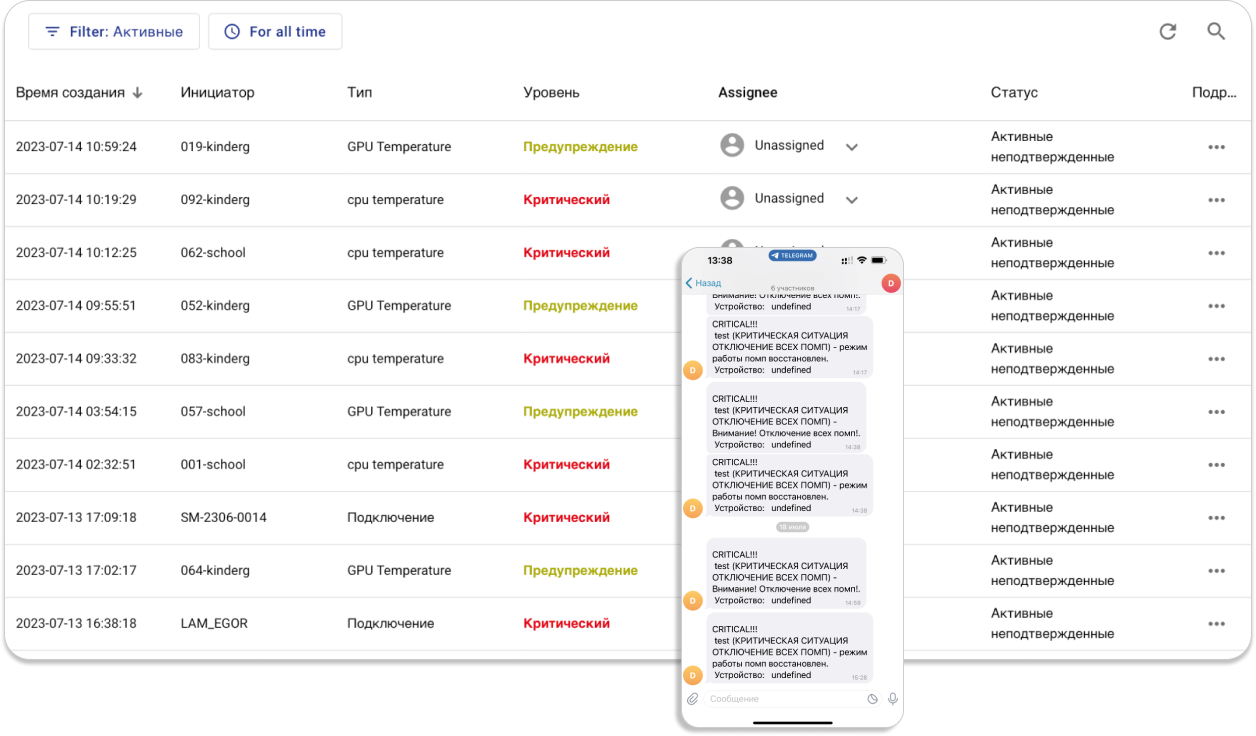Tap the Назад back button in Telegram
This screenshot has width=1256, height=736.
pos(703,283)
